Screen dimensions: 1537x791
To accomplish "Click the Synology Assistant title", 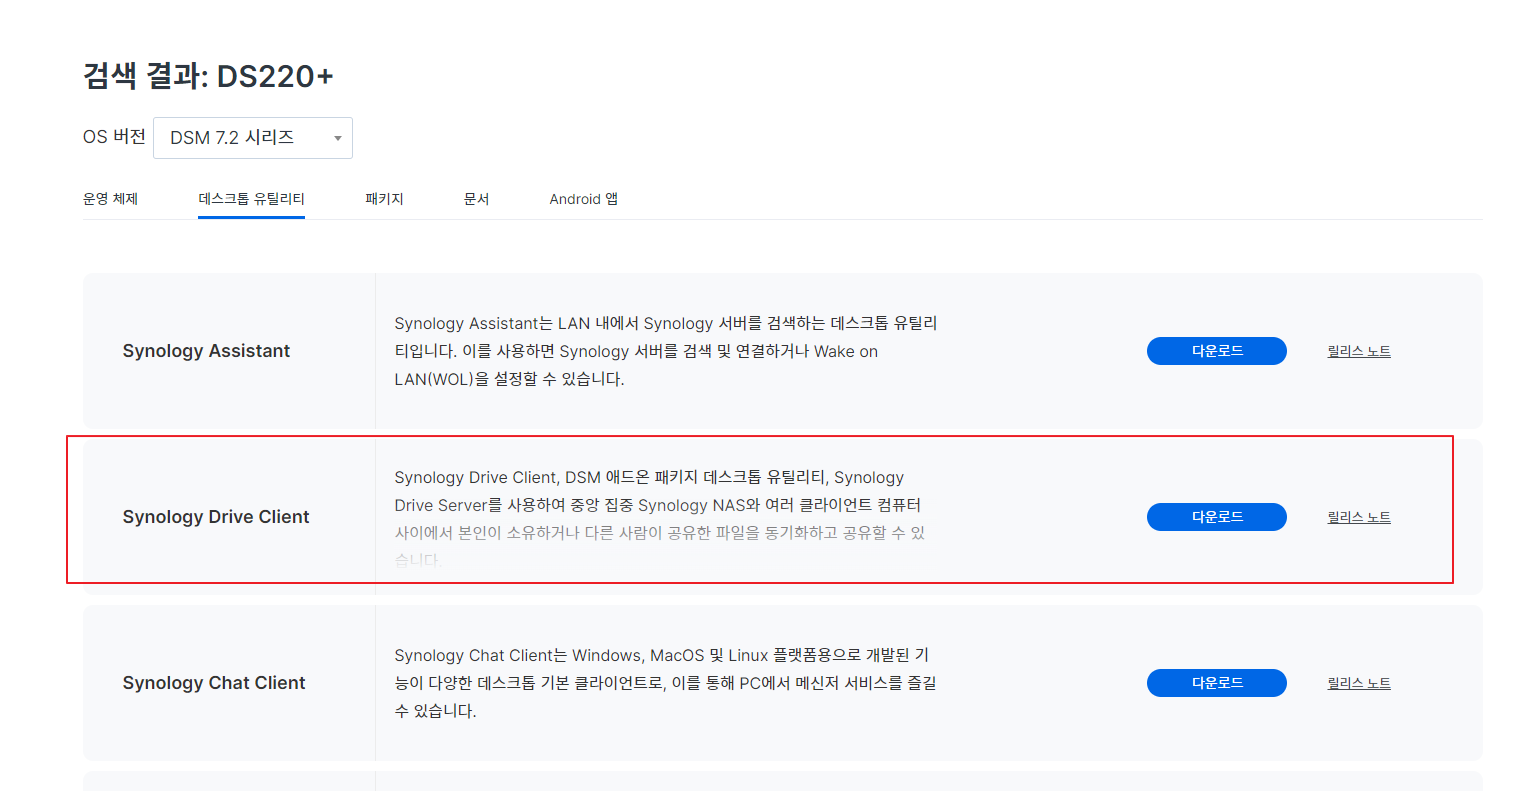I will 206,351.
